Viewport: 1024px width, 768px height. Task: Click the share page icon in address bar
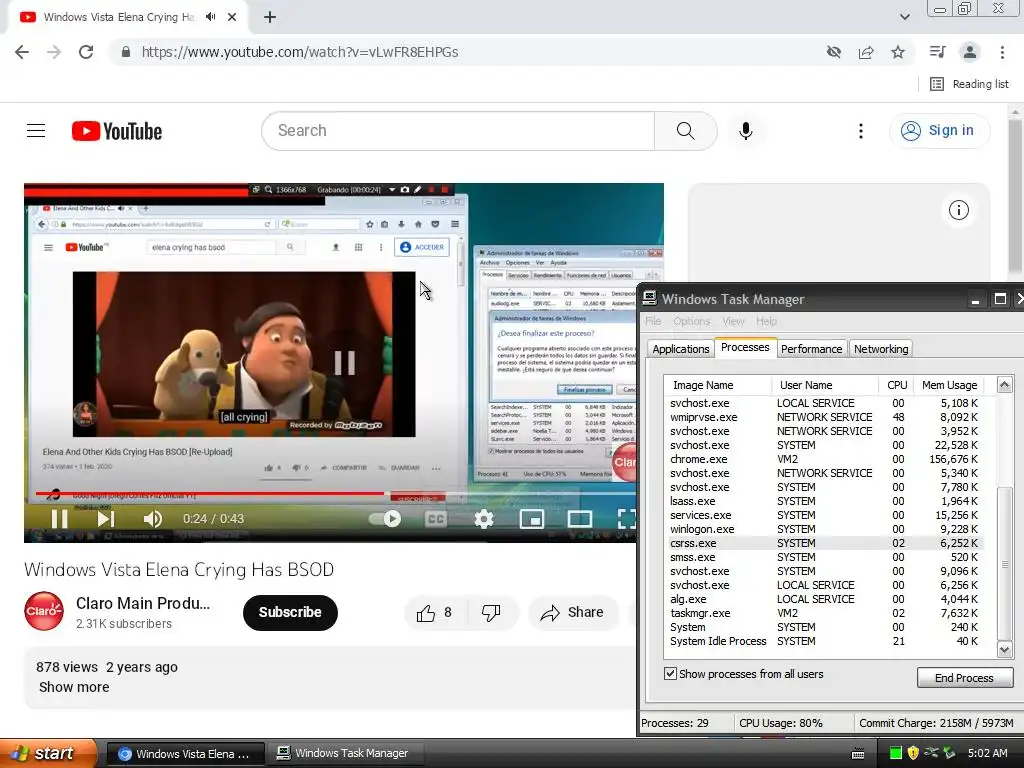(x=866, y=52)
